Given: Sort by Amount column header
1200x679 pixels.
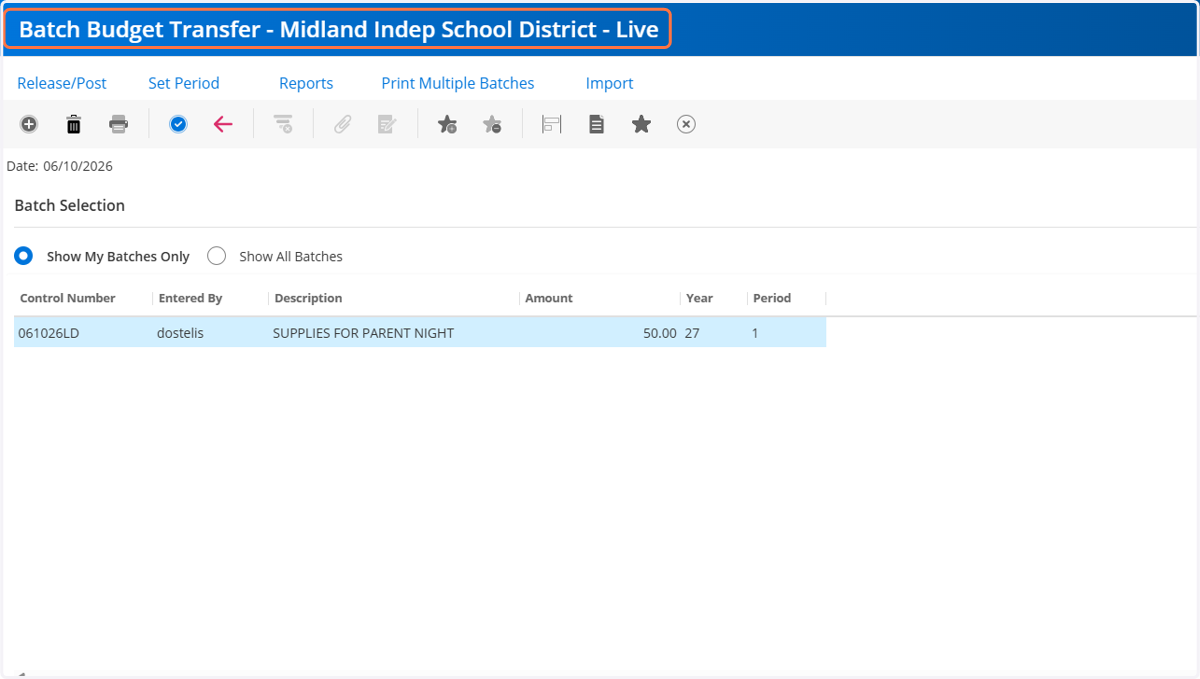Looking at the screenshot, I should tap(549, 298).
